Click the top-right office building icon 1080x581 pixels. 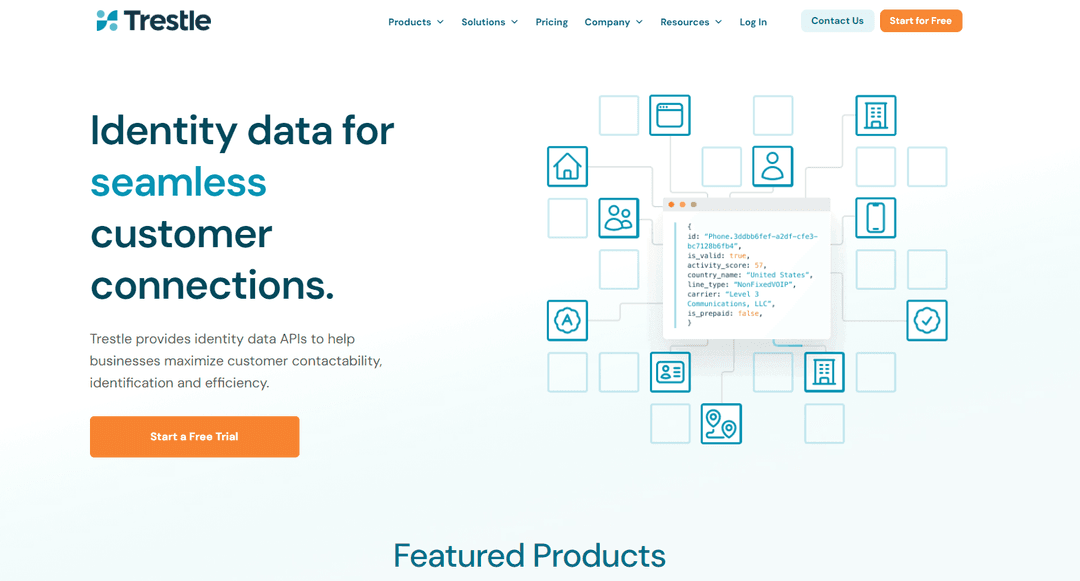875,115
